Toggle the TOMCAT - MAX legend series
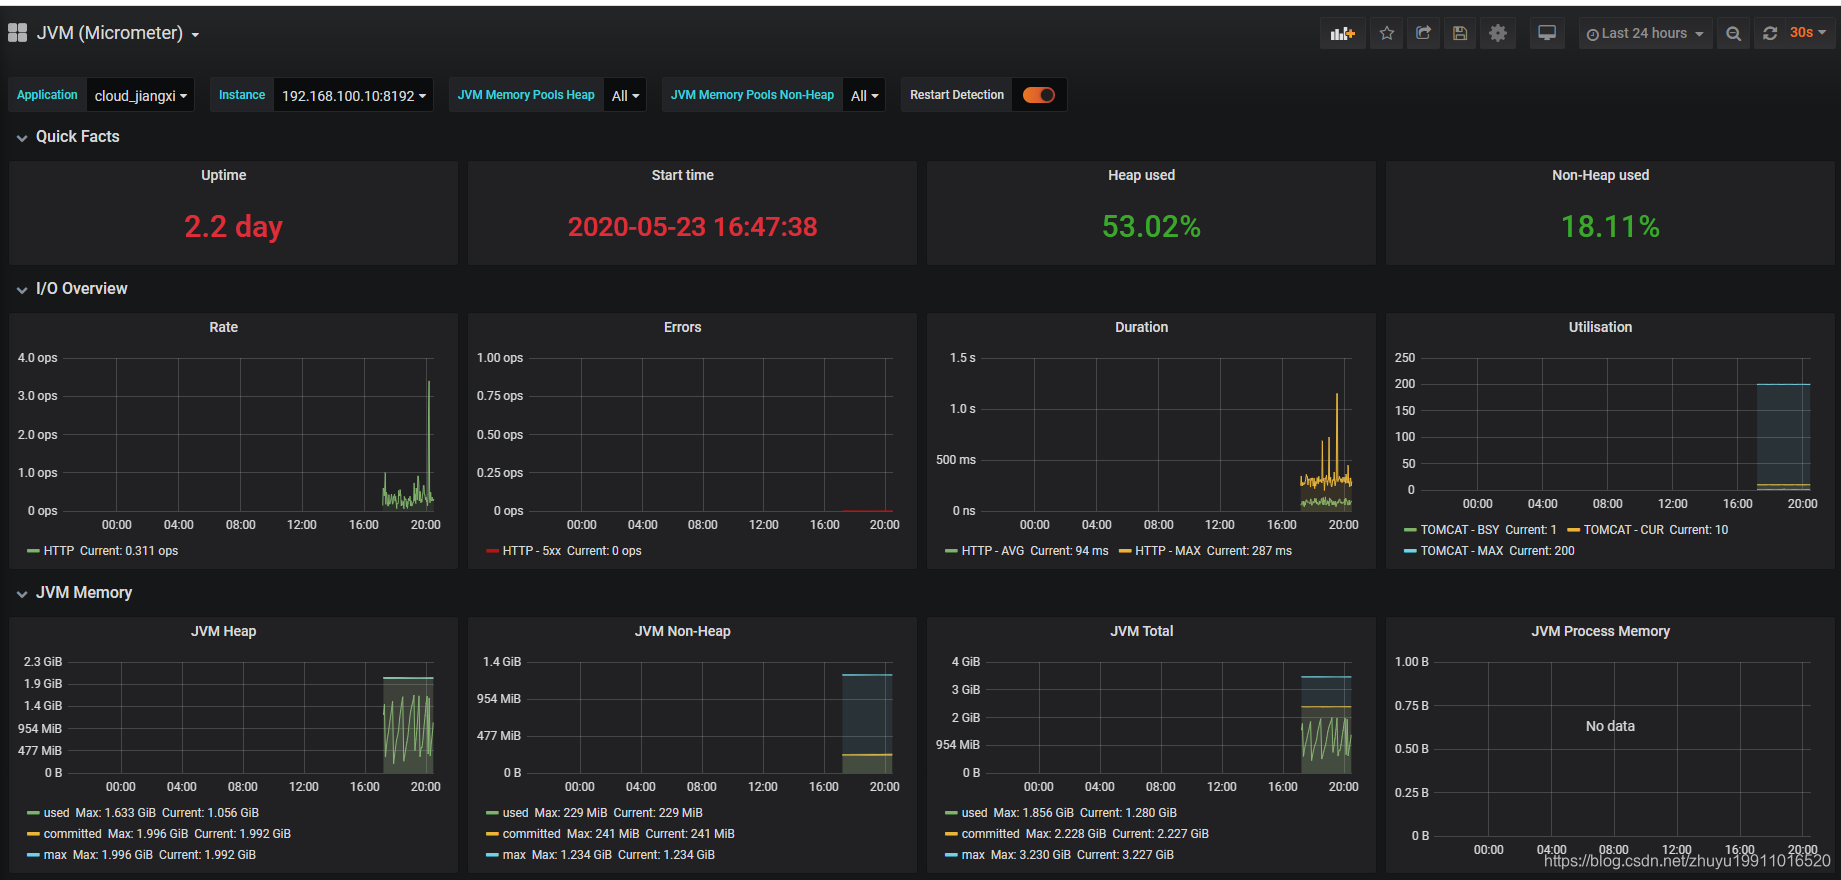This screenshot has width=1841, height=880. click(1462, 551)
